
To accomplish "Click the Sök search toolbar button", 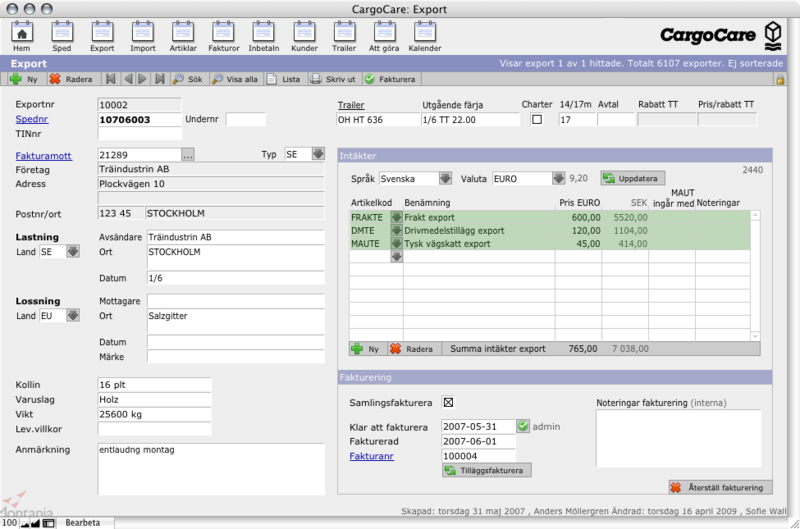I will 188,79.
